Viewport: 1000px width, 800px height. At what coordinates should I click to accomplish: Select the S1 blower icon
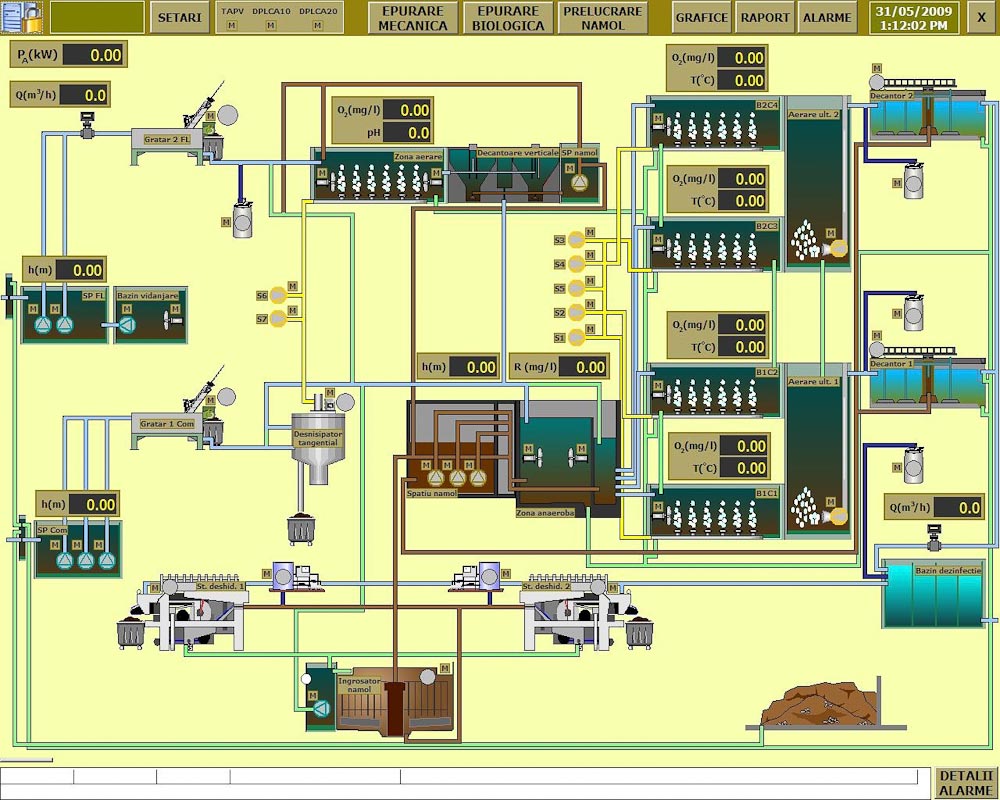575,337
